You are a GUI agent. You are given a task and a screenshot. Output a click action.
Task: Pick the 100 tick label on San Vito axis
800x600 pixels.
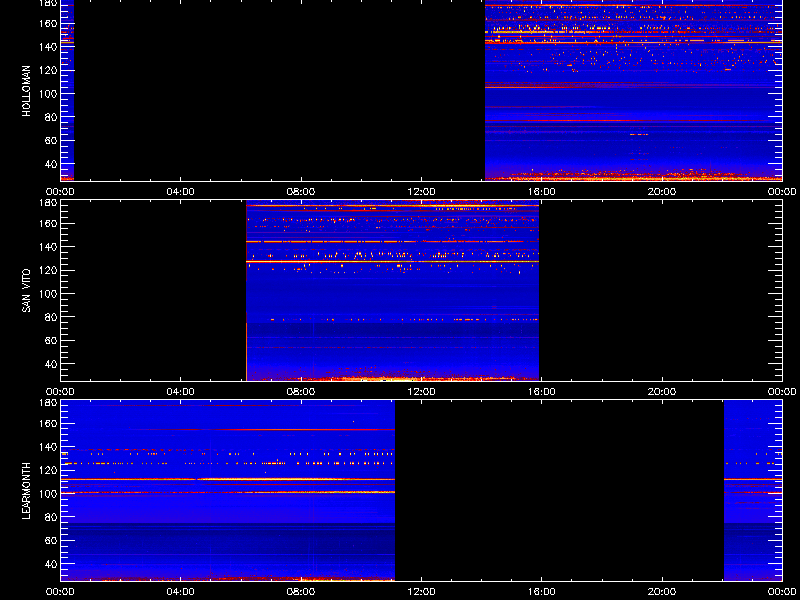[49, 294]
